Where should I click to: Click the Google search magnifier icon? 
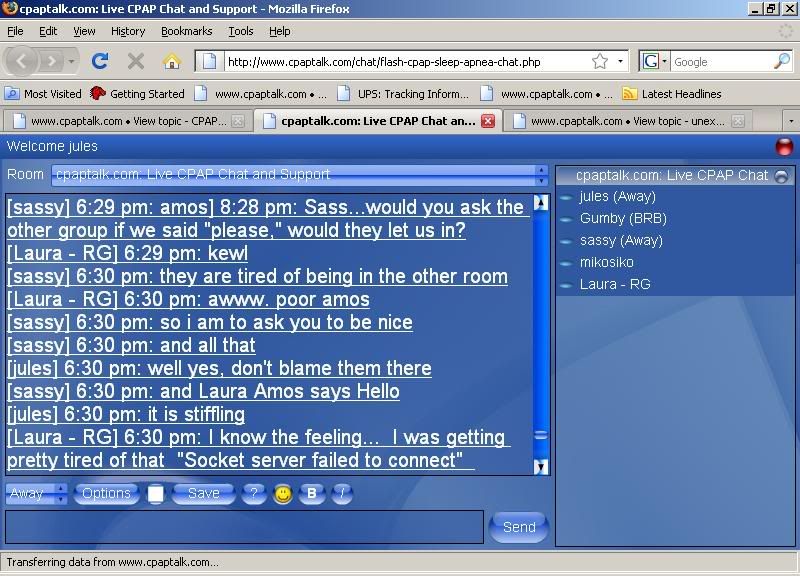pos(782,61)
